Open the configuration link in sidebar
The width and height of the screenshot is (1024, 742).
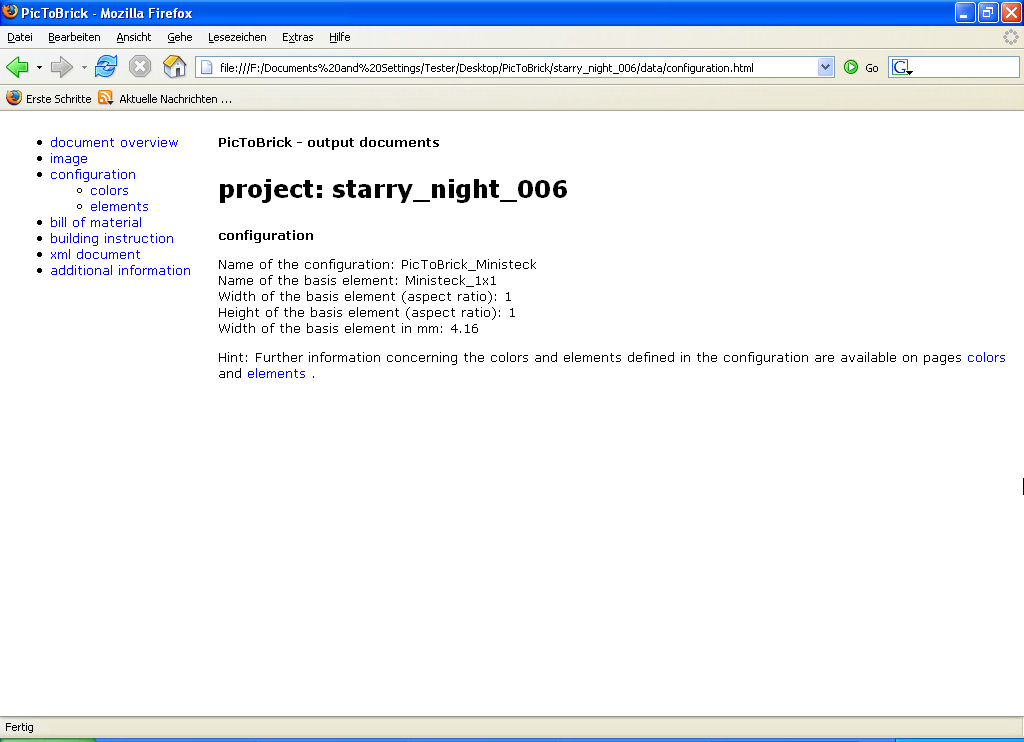click(93, 174)
